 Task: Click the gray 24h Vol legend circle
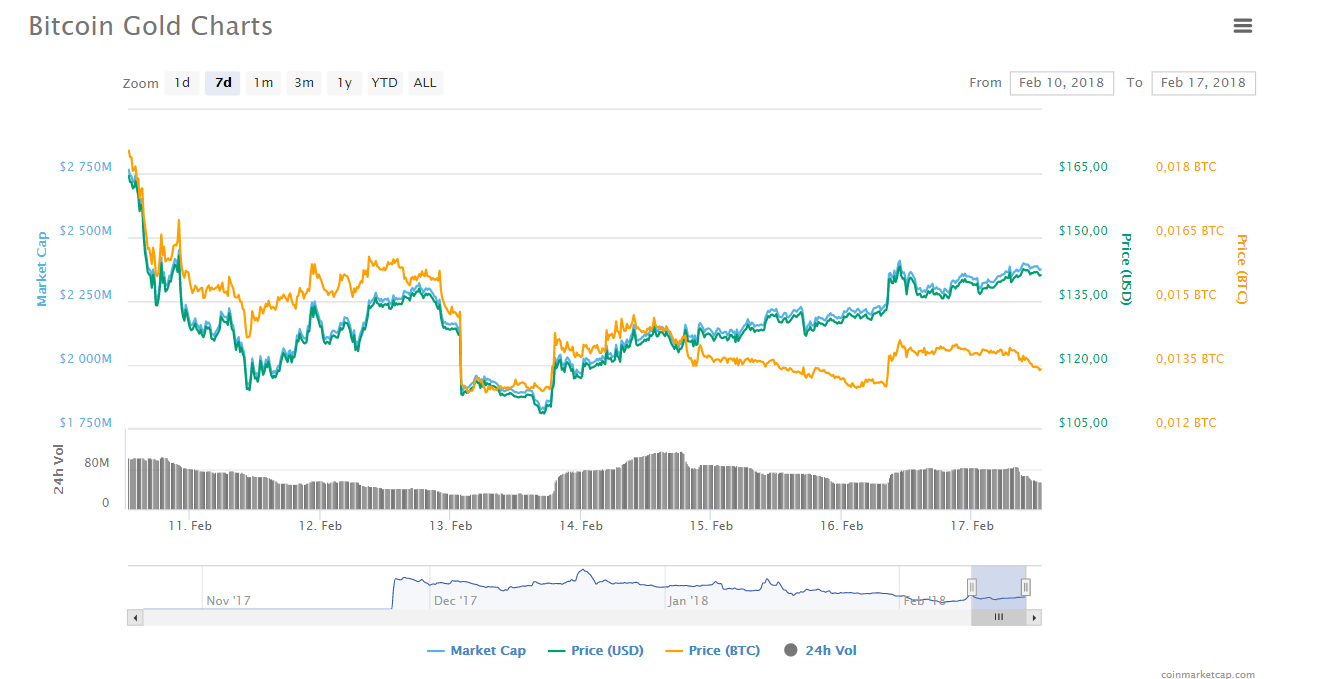click(790, 650)
